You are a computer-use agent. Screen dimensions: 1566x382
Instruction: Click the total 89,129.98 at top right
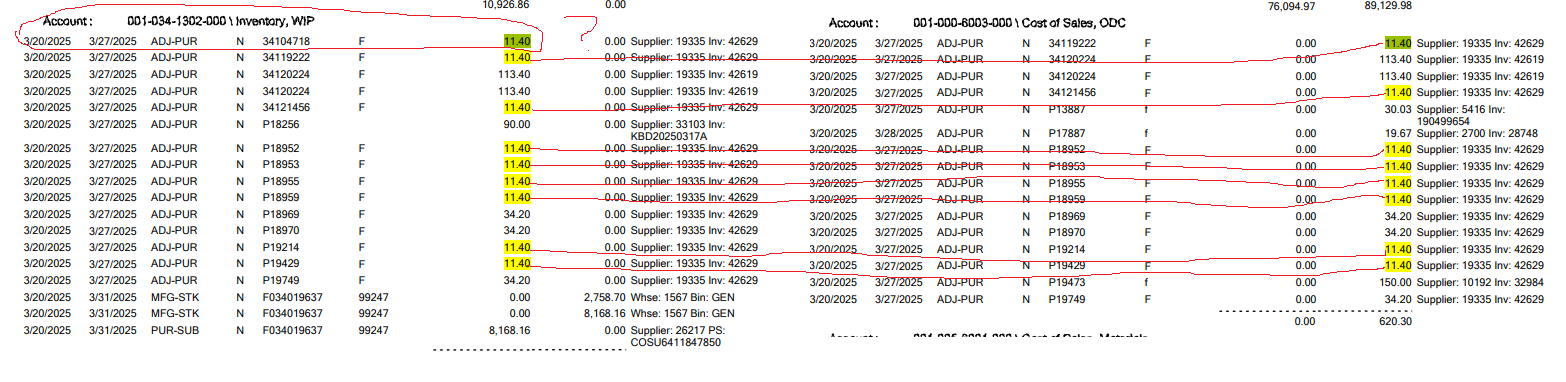[x=1387, y=6]
